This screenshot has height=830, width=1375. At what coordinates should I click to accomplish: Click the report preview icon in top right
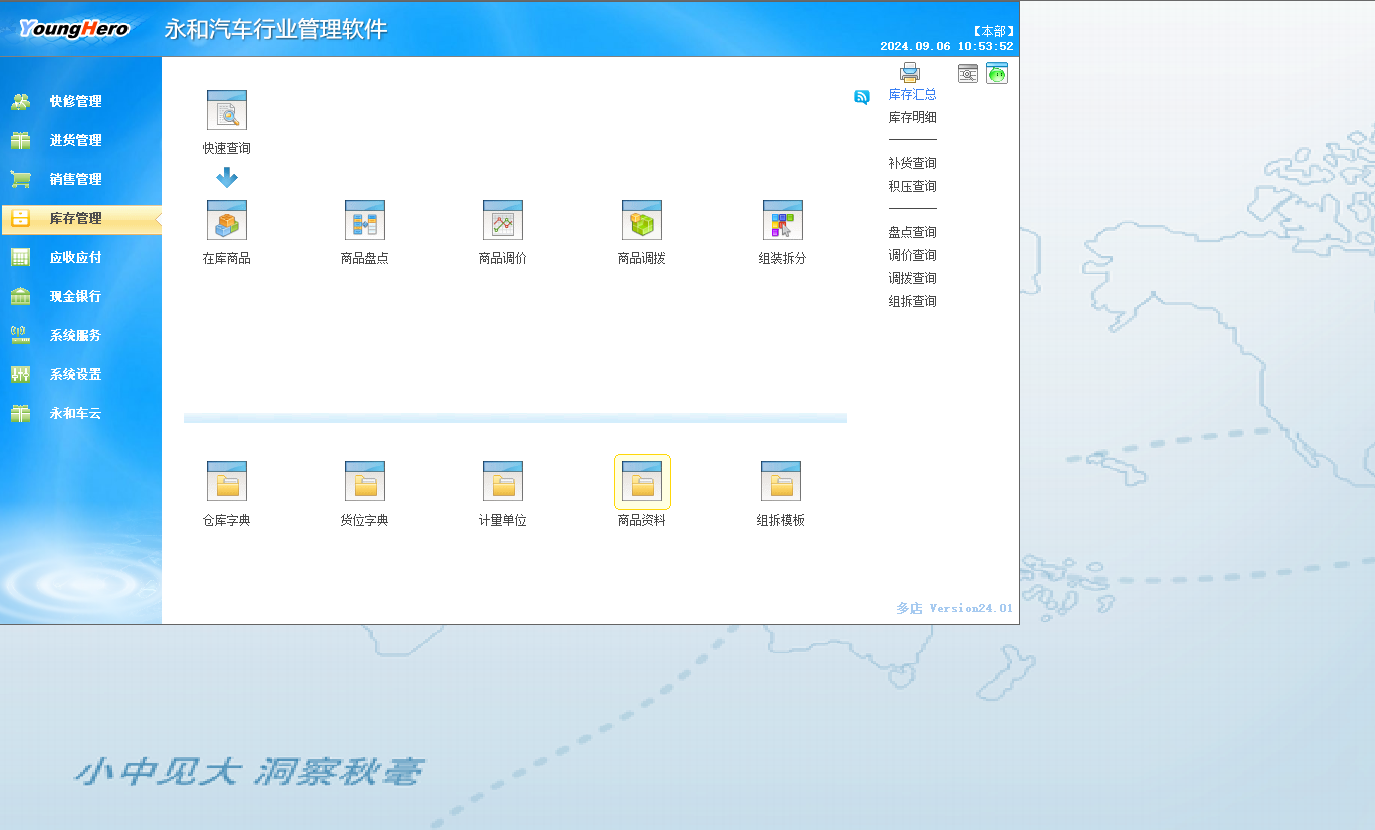click(967, 73)
